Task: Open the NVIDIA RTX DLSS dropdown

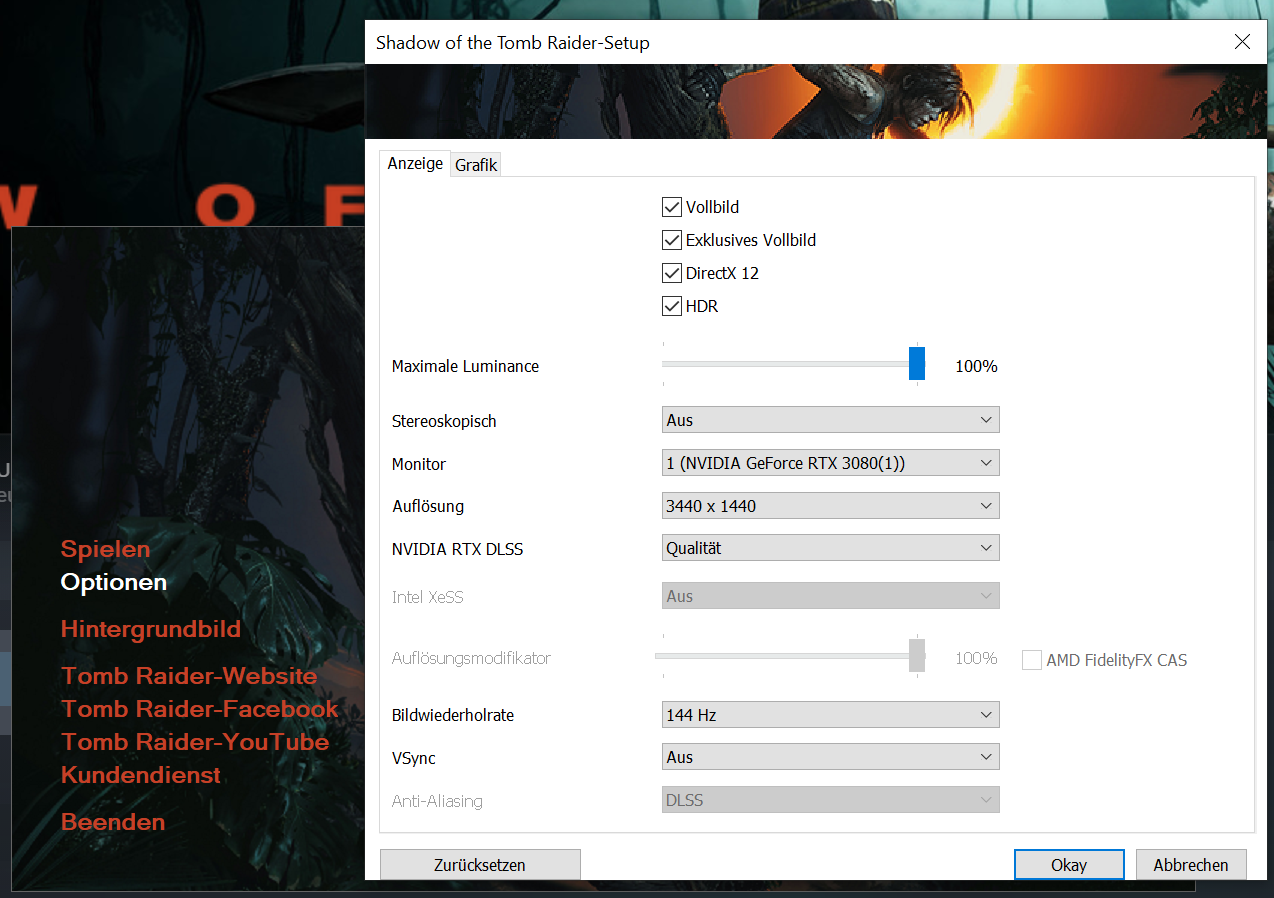Action: (x=830, y=548)
